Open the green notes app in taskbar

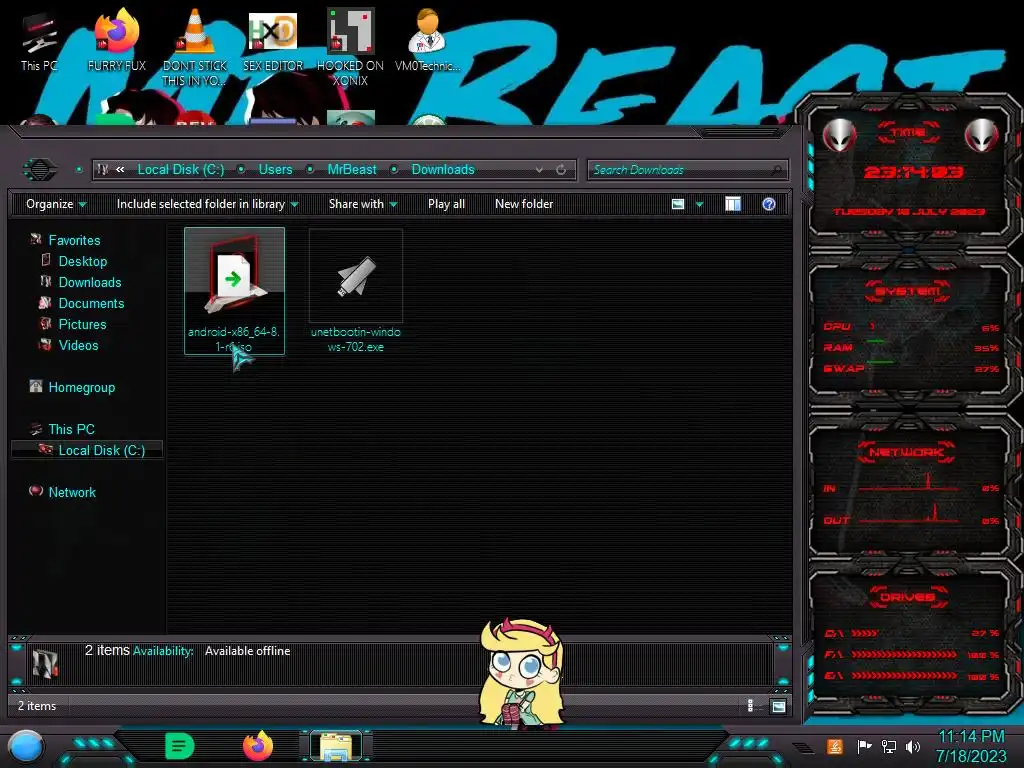pyautogui.click(x=180, y=746)
